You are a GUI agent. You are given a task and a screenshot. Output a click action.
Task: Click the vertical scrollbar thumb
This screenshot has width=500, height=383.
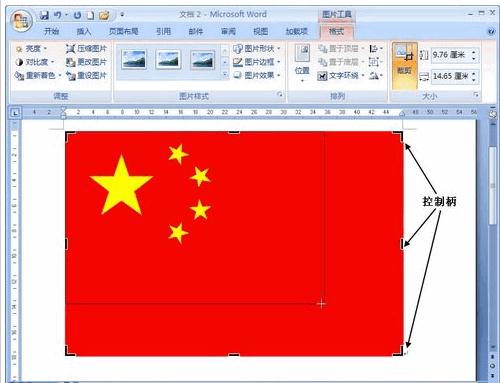click(493, 186)
